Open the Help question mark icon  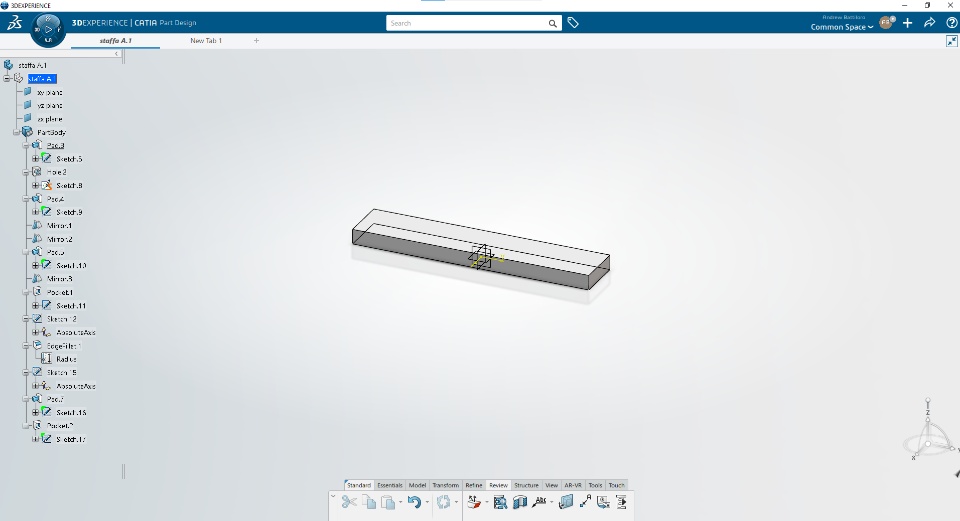click(951, 23)
